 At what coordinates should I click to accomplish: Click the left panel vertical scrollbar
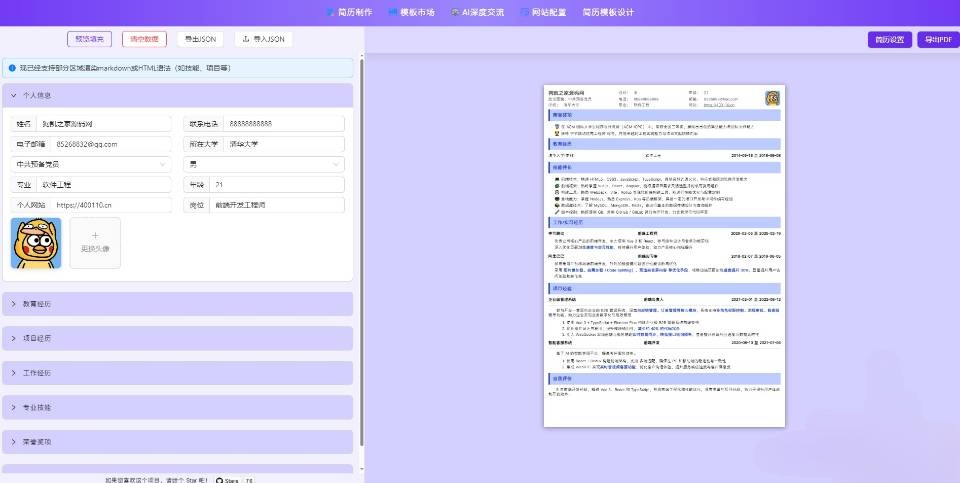coord(361,251)
